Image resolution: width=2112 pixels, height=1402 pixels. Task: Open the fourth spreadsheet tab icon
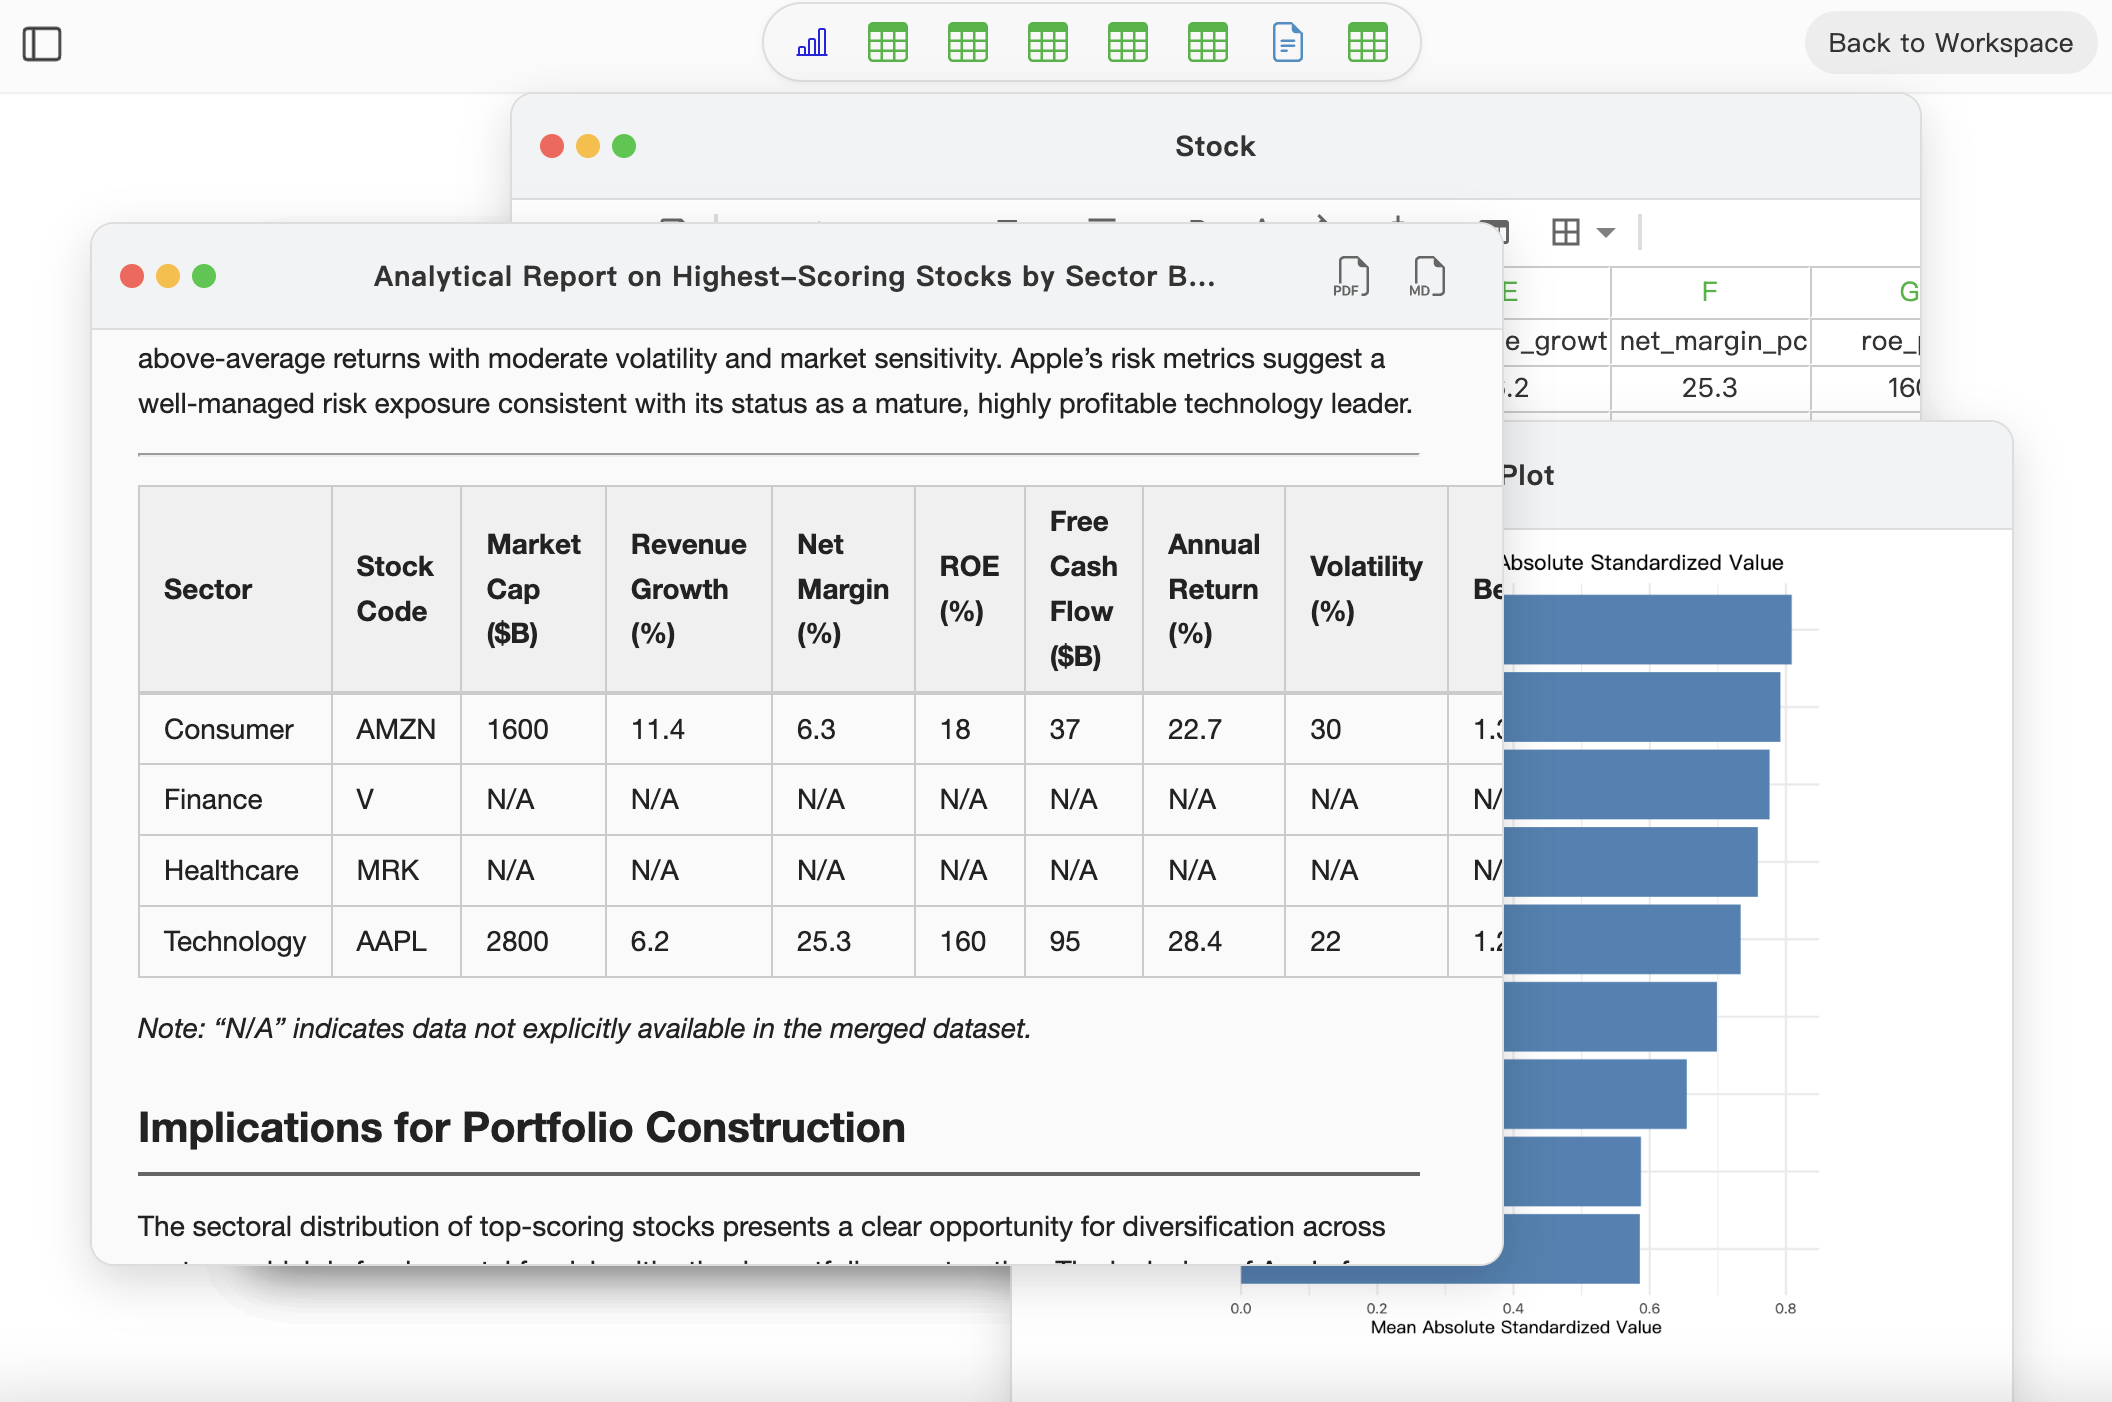[1128, 43]
